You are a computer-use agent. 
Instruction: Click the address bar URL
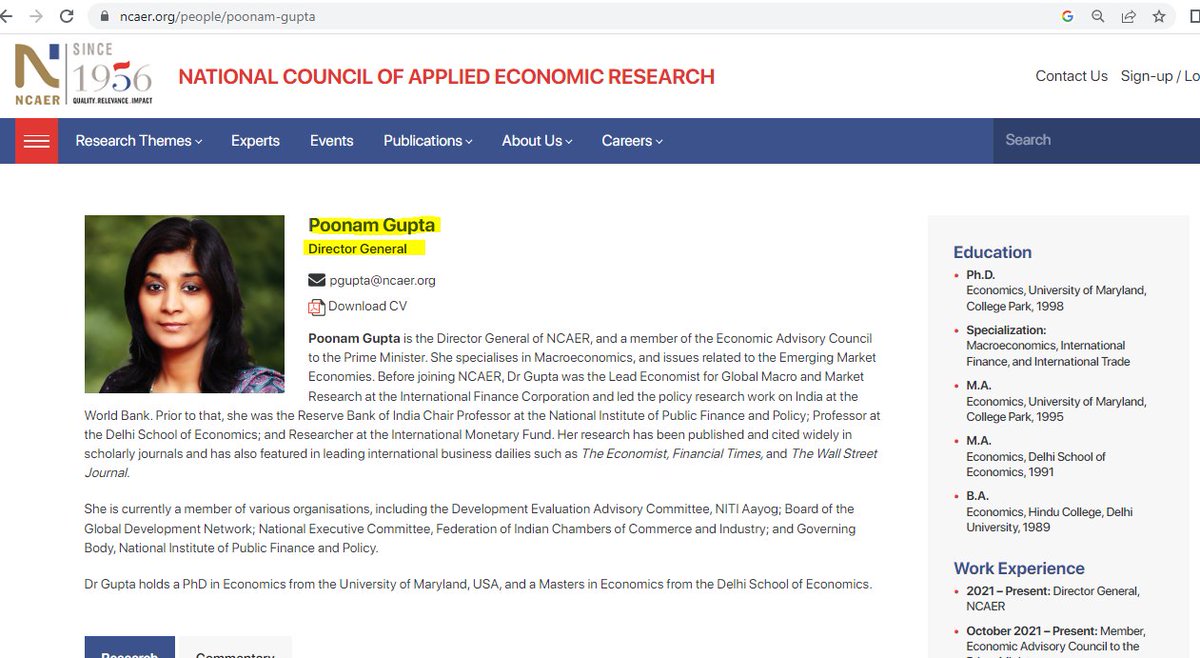coord(218,17)
